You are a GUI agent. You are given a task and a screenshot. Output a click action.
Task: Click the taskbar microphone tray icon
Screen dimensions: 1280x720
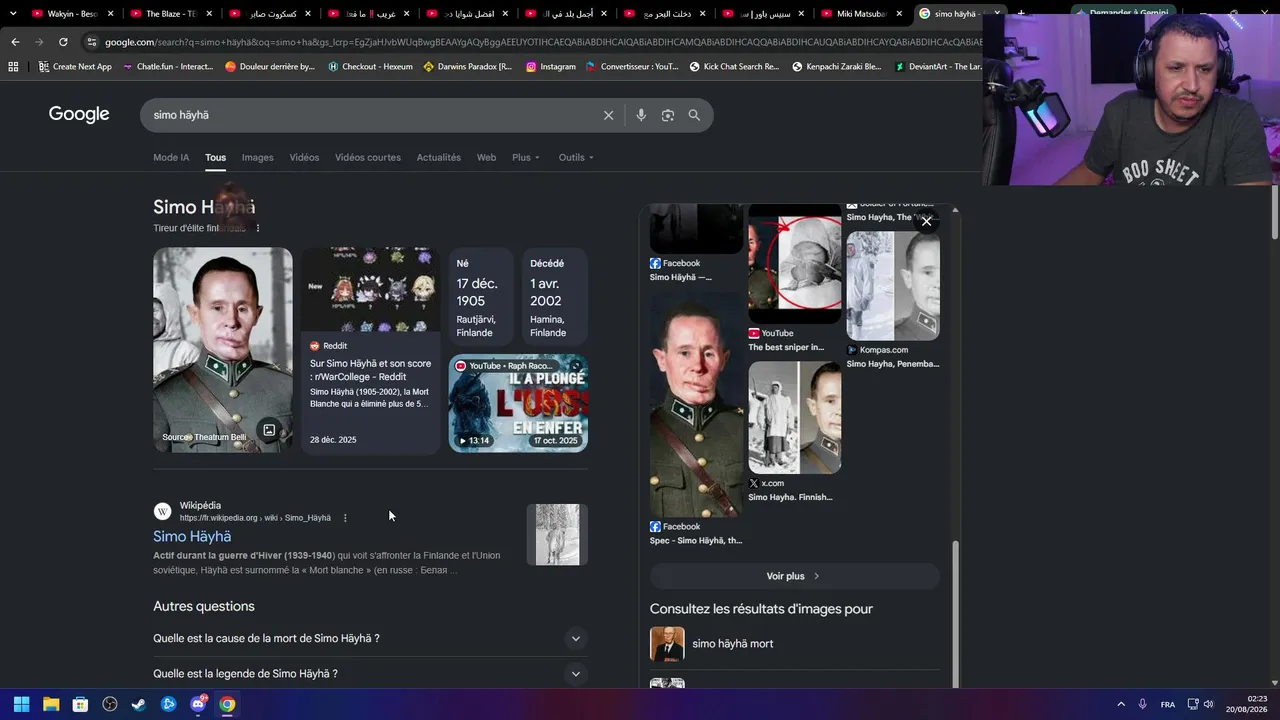click(1142, 704)
